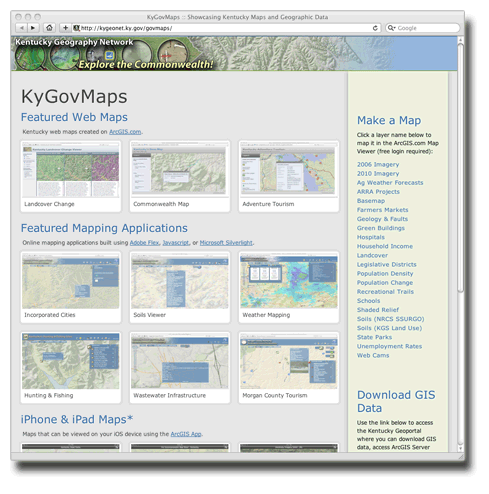This screenshot has width=489, height=494.
Task: Follow the Adobe Flex link
Action: pos(144,243)
